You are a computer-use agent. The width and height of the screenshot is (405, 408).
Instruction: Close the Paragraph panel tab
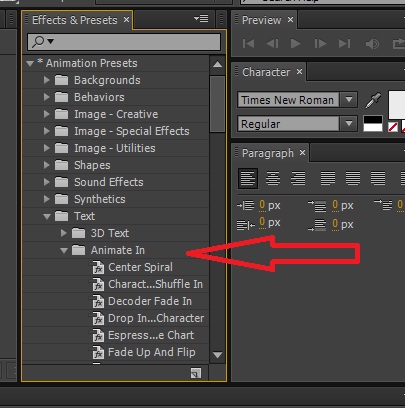pos(302,153)
